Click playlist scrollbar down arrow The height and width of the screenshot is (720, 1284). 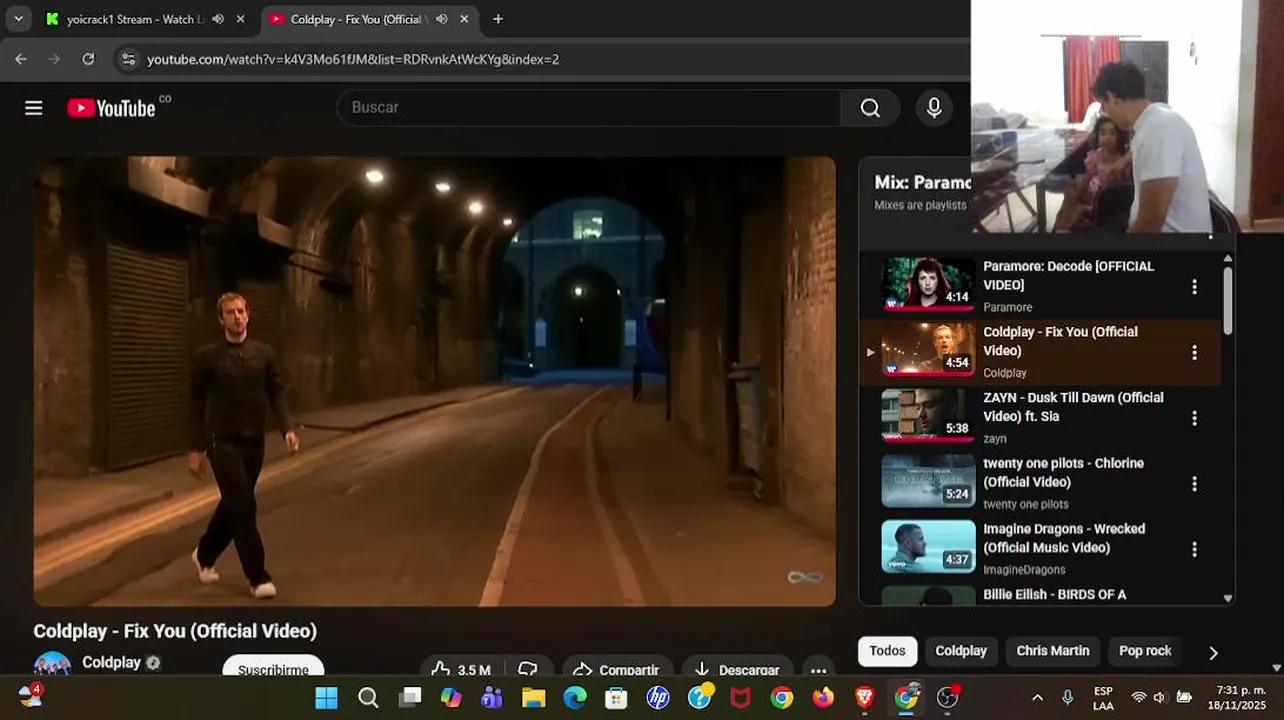click(x=1228, y=598)
